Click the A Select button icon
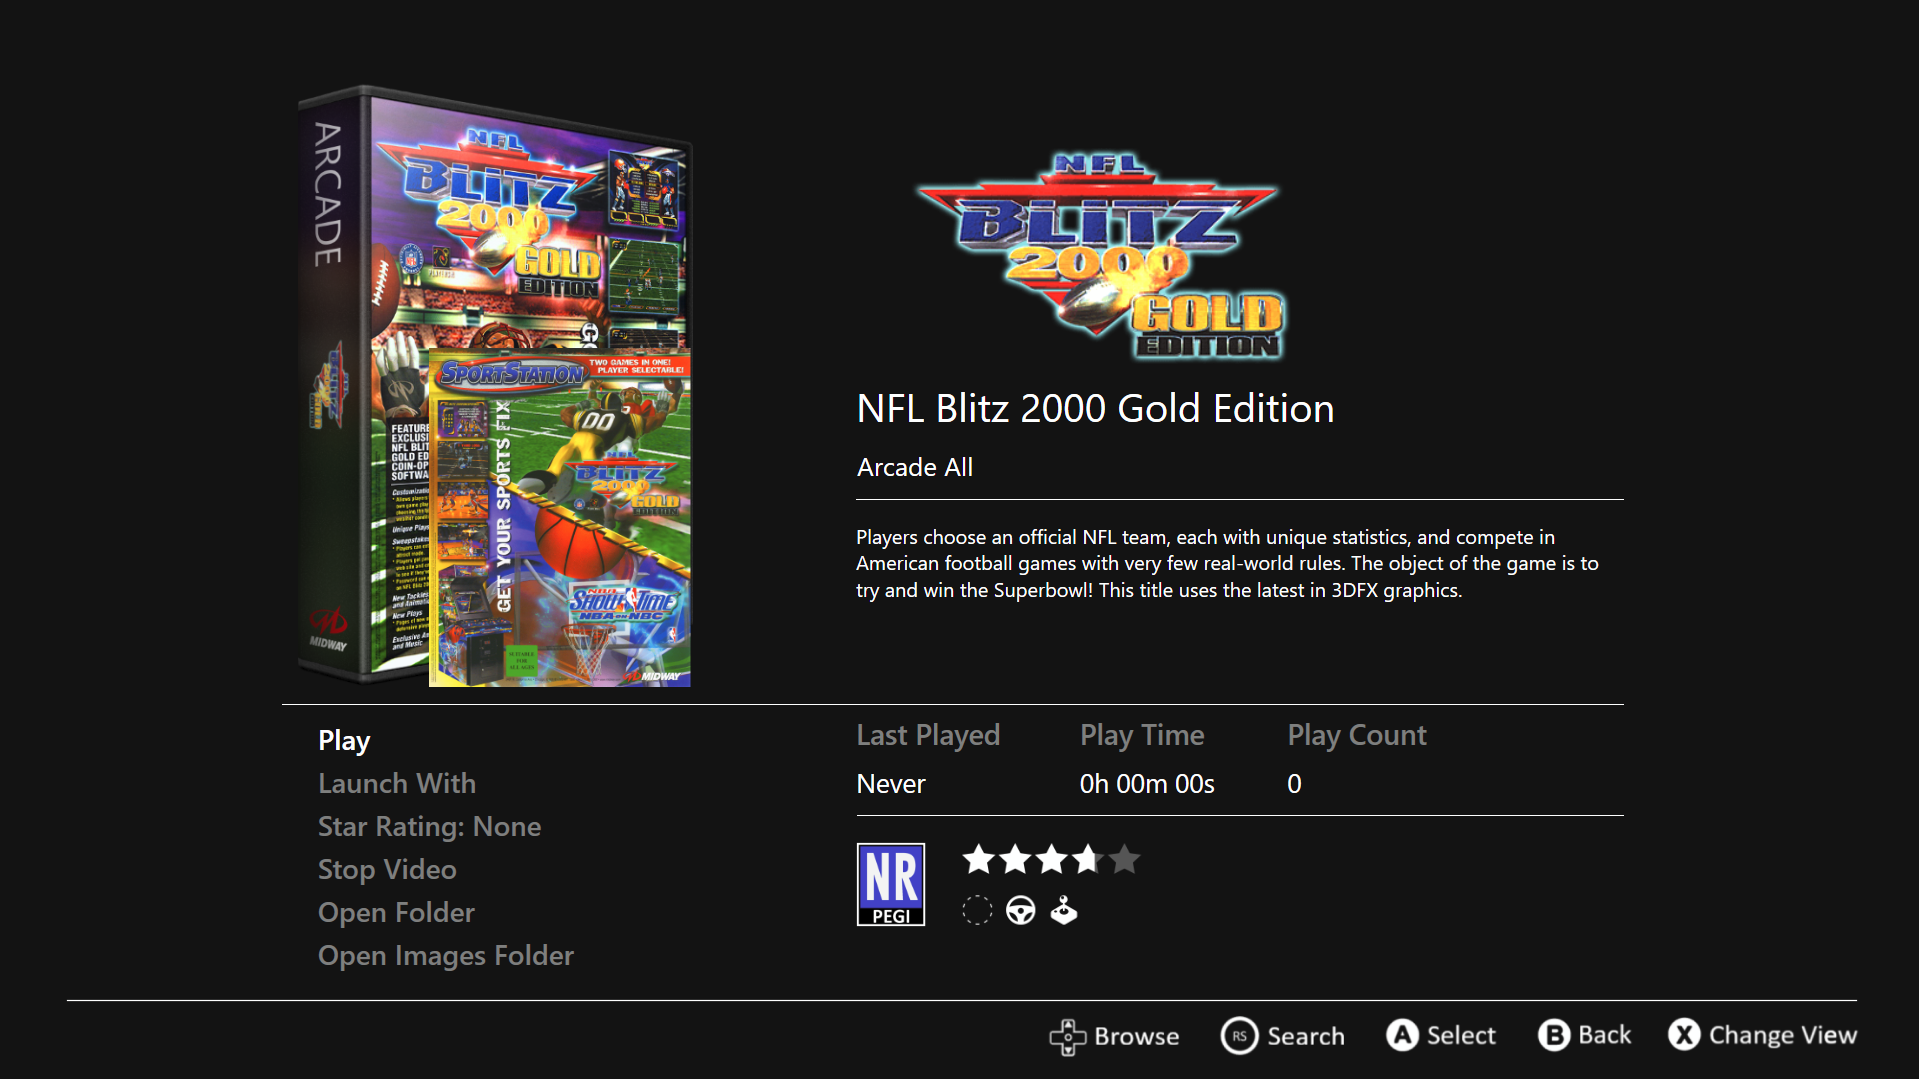The height and width of the screenshot is (1079, 1919). (x=1402, y=1035)
